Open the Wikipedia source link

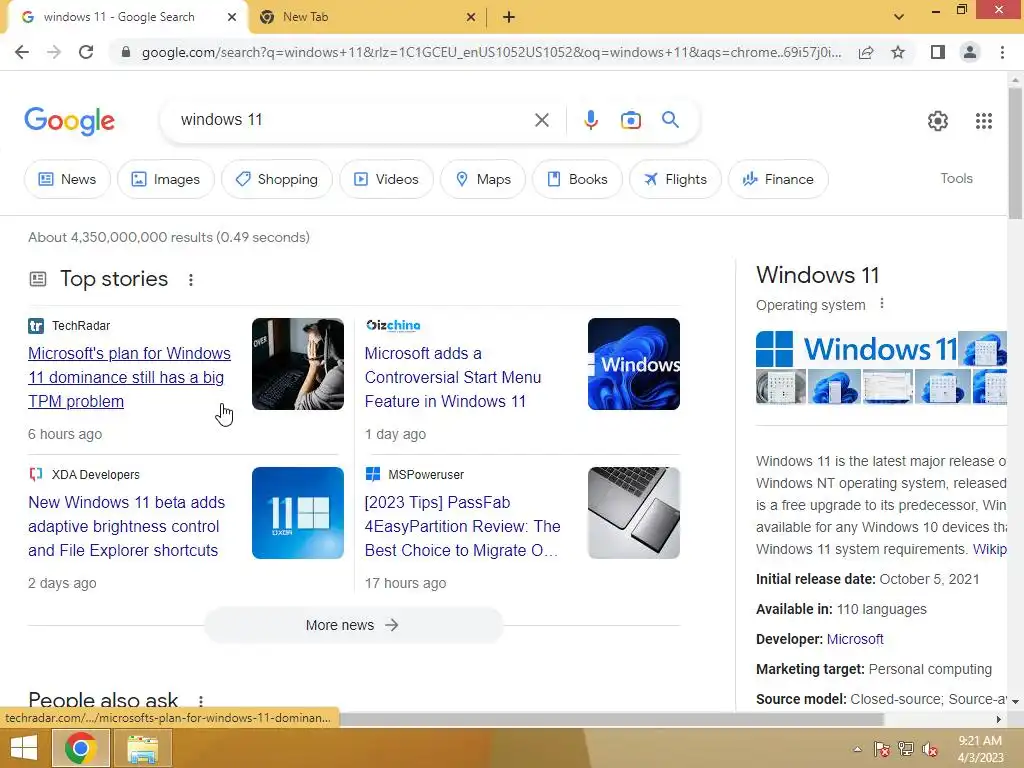[989, 549]
